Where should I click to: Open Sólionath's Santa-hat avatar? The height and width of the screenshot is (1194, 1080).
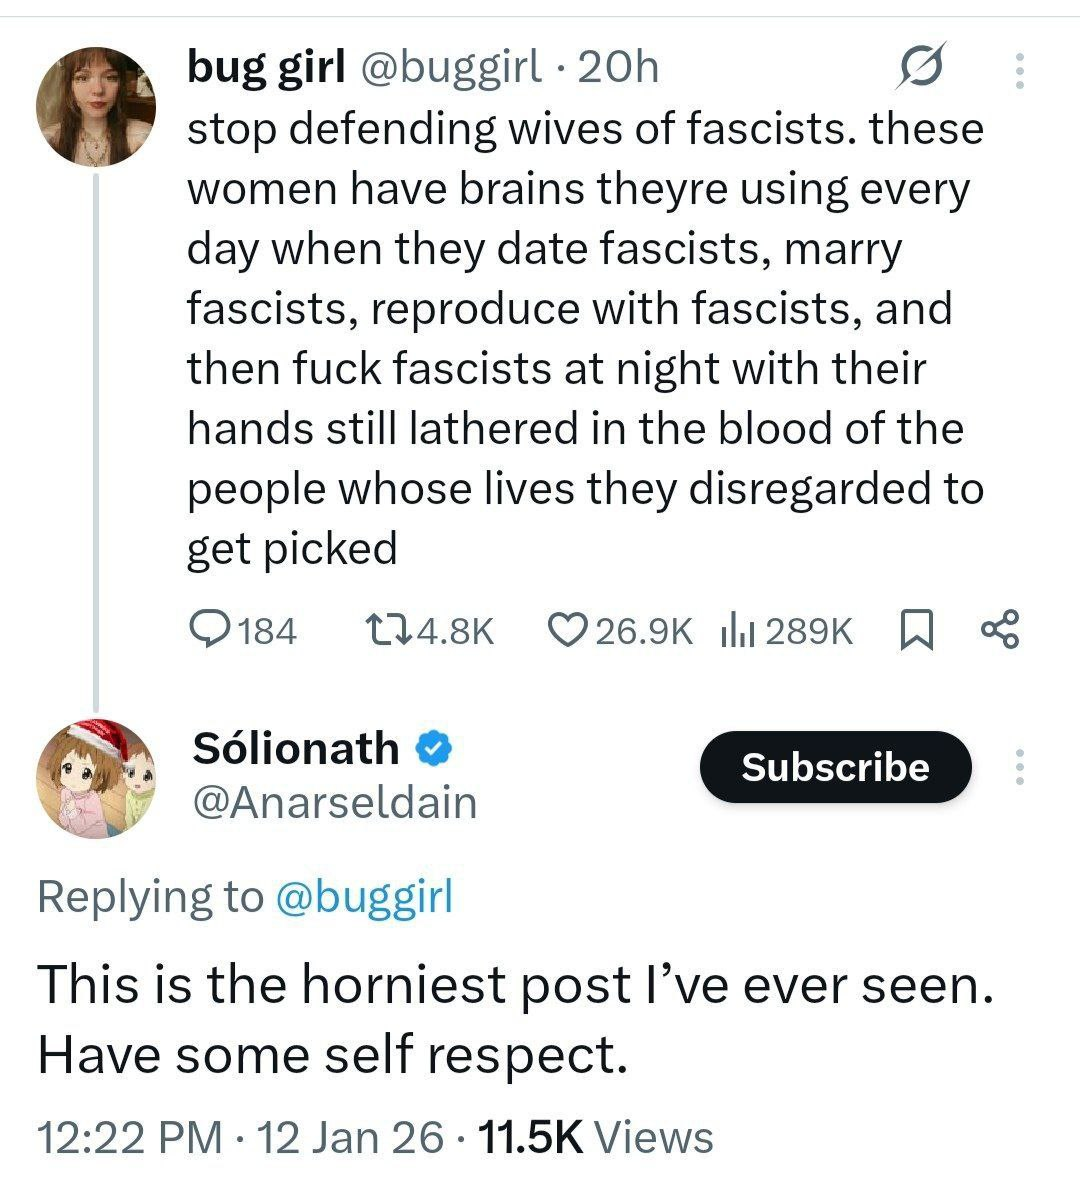[x=96, y=777]
